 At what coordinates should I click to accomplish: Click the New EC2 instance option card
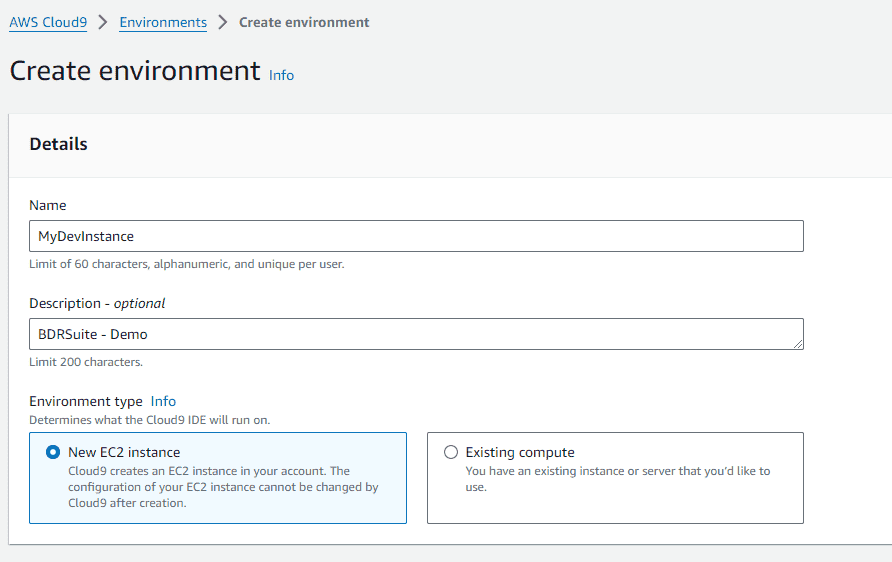[218, 478]
